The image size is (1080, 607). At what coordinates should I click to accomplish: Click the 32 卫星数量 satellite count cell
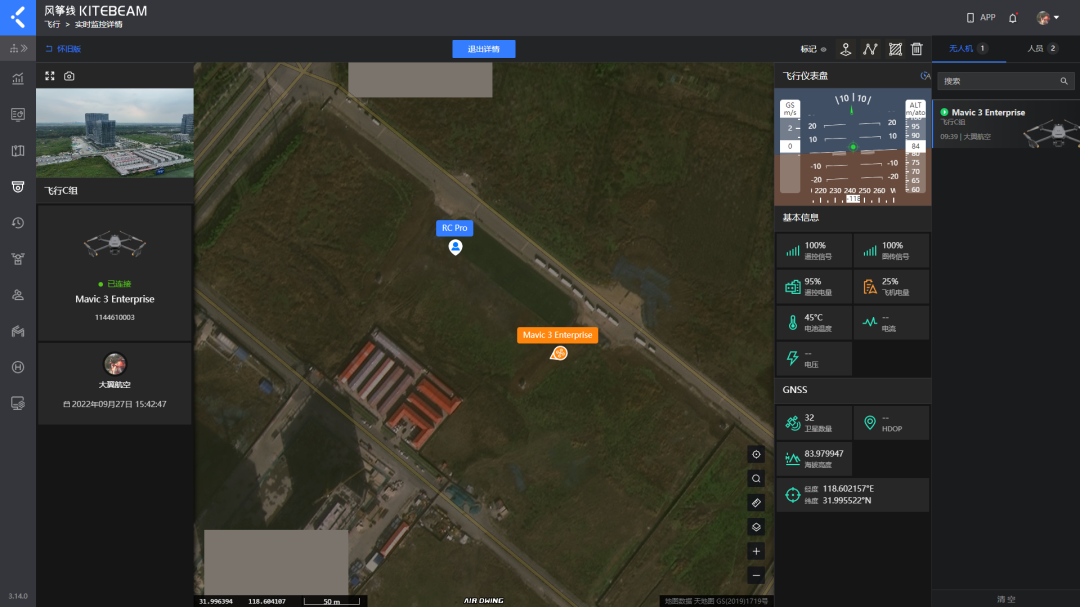pyautogui.click(x=814, y=422)
